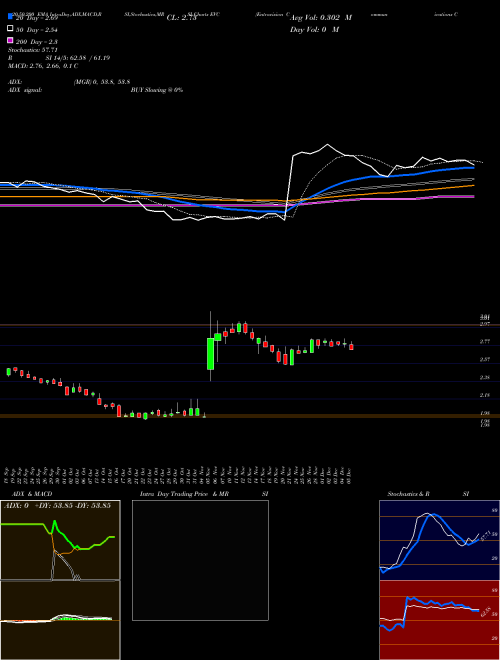Click the 'Day Vol: 0 M' text
The image size is (500, 660).
click(x=314, y=29)
